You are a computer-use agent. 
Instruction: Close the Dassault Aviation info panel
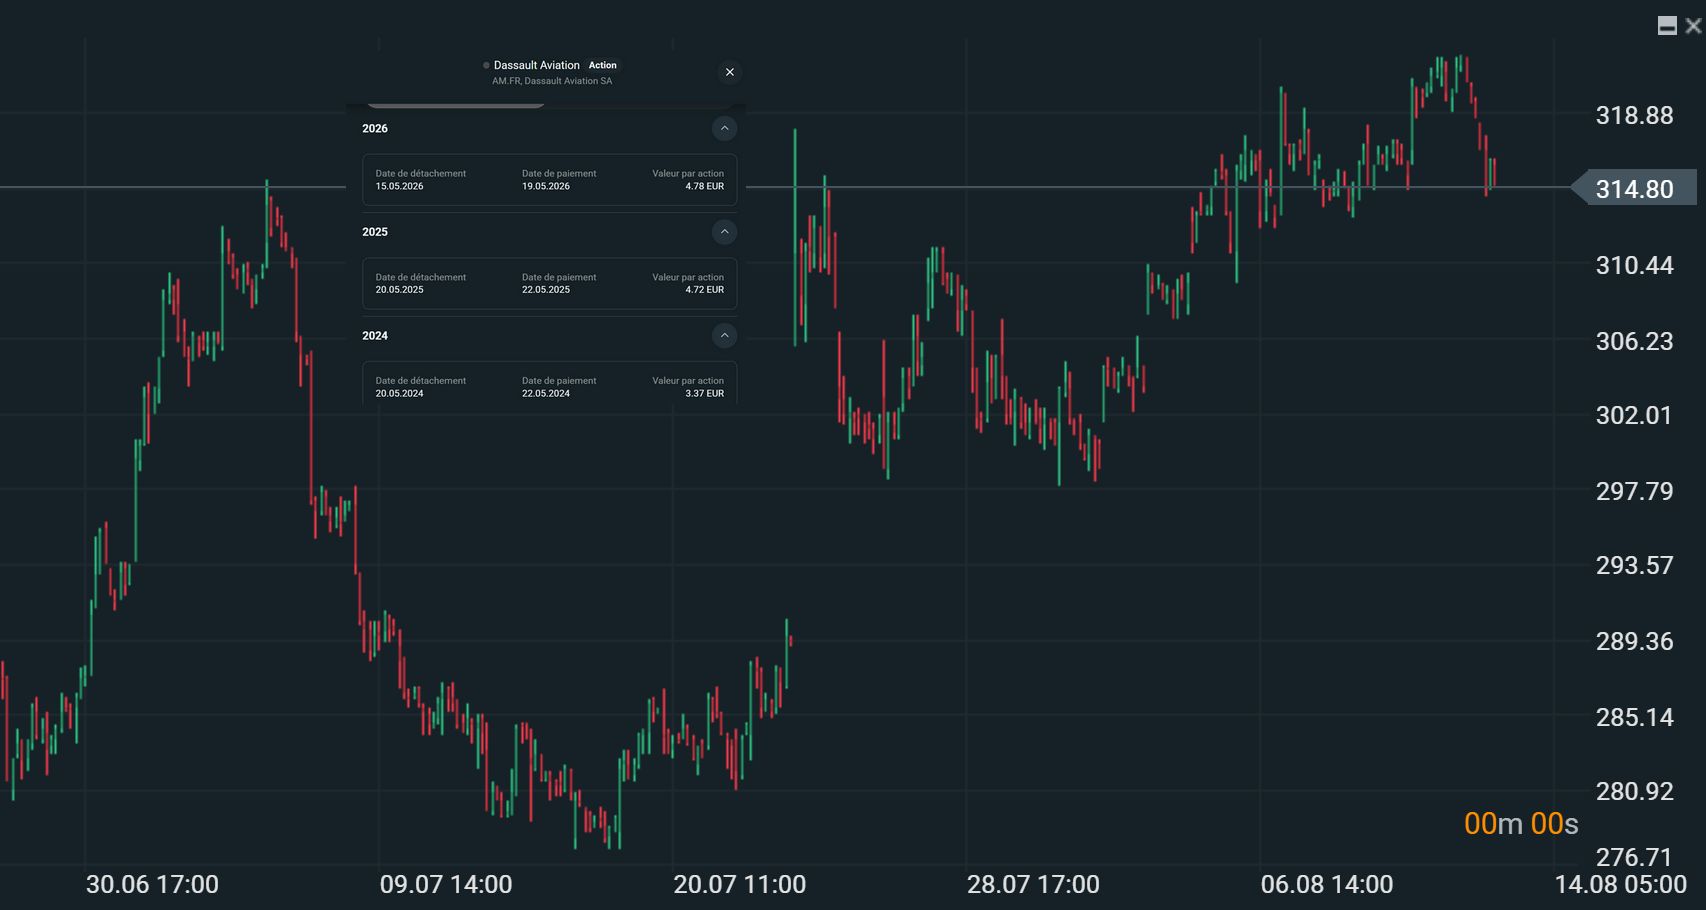click(x=730, y=72)
